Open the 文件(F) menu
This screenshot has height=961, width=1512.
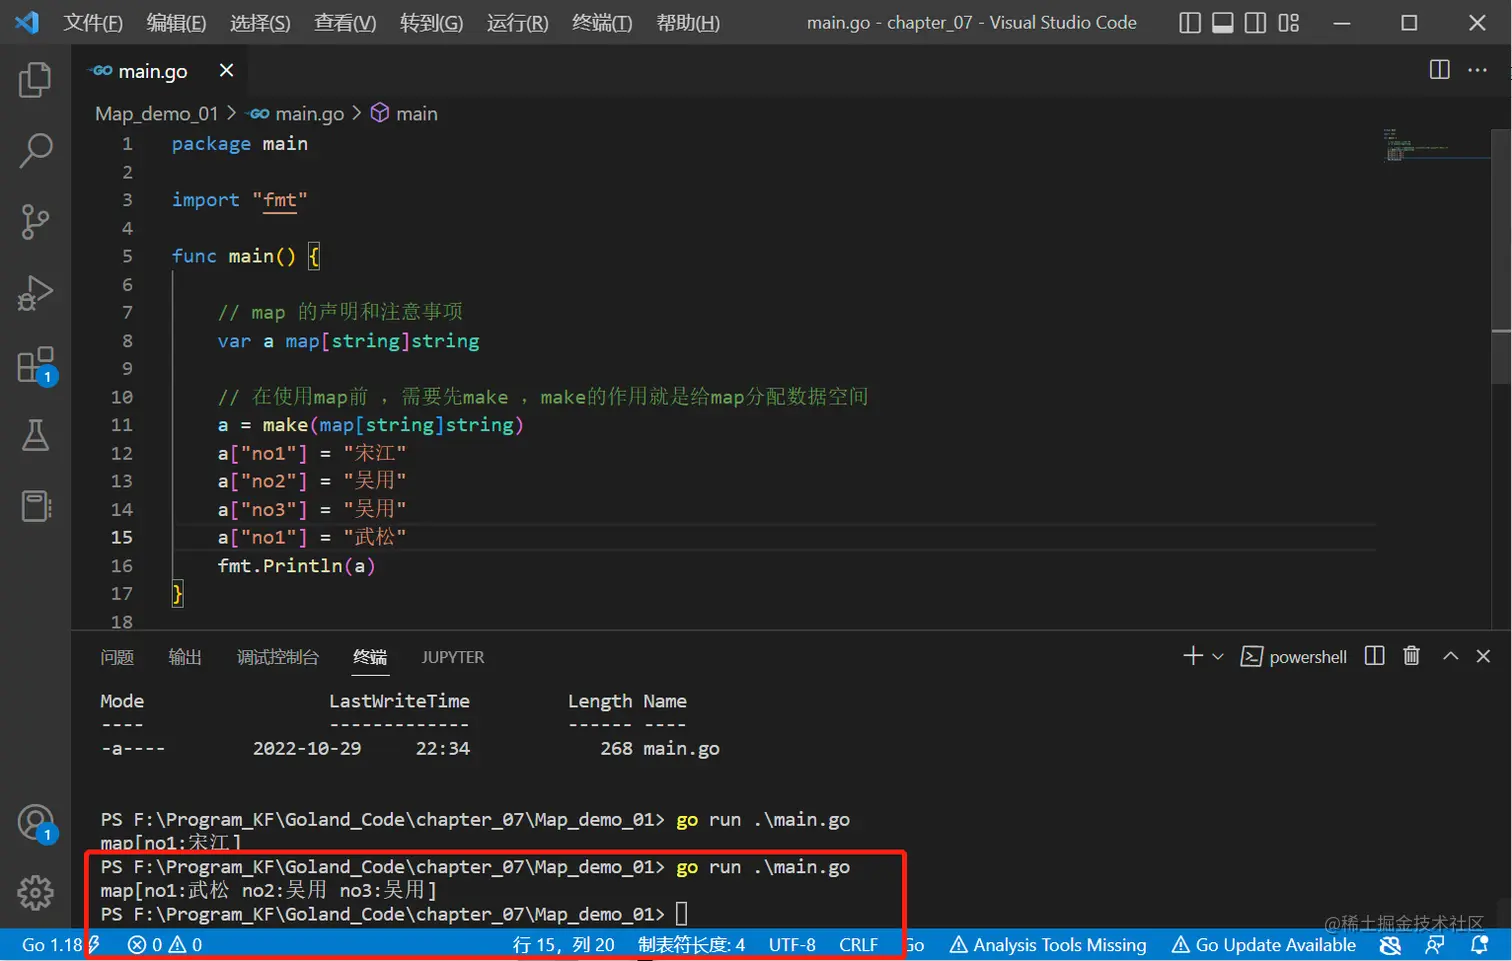93,22
